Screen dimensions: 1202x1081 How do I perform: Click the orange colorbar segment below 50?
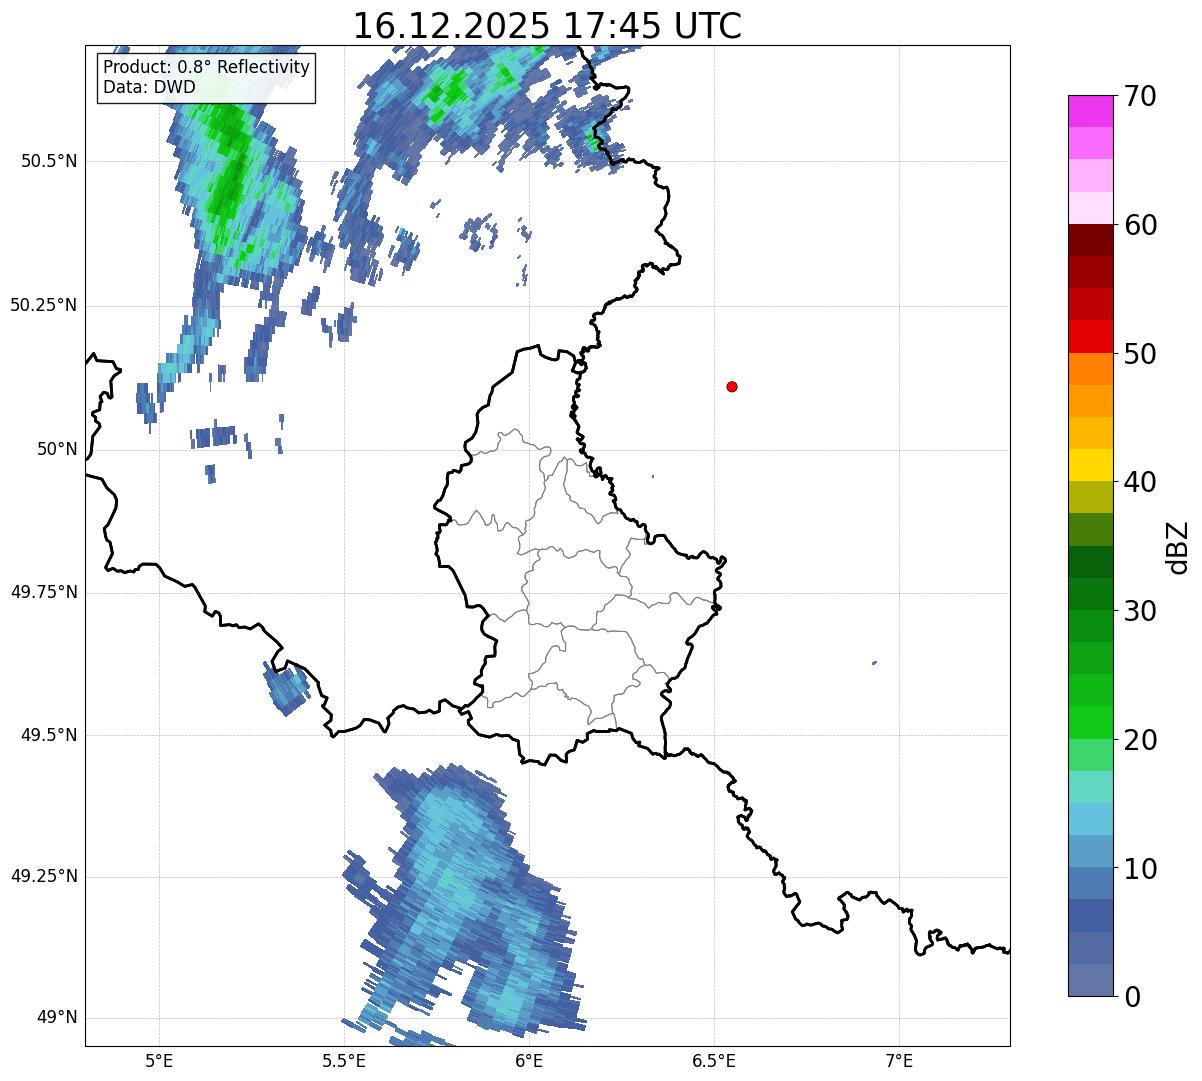[1089, 369]
